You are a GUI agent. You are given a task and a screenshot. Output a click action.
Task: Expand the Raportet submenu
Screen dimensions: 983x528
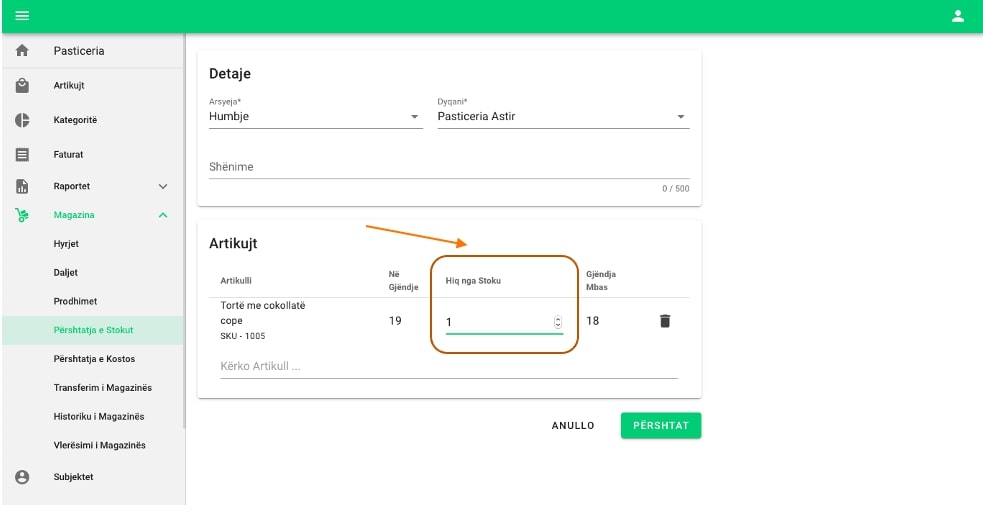pos(163,186)
